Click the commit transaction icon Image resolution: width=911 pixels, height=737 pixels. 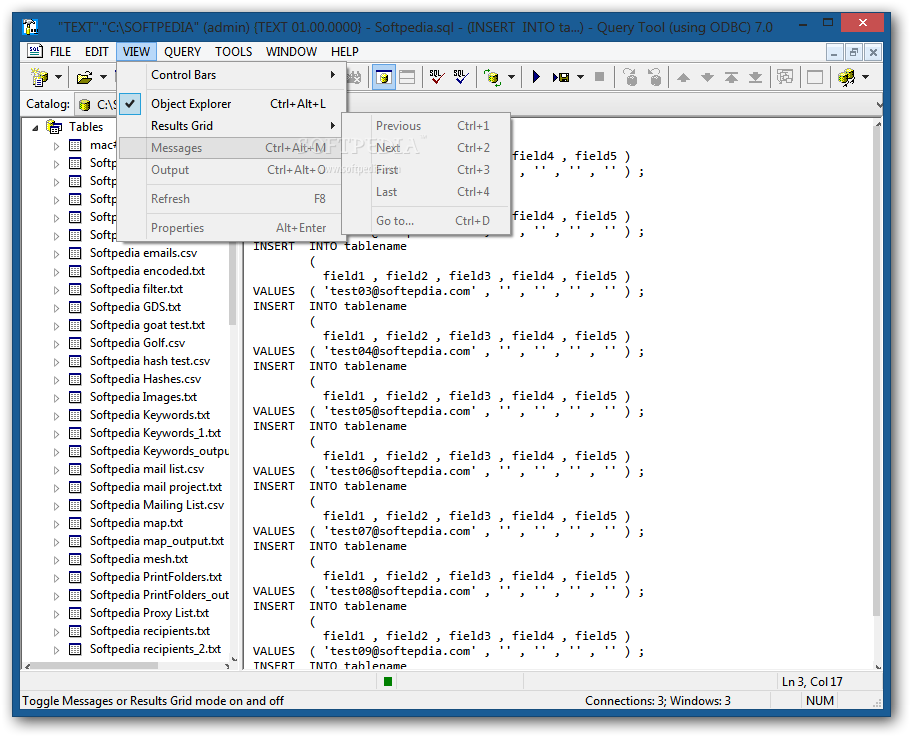(630, 77)
